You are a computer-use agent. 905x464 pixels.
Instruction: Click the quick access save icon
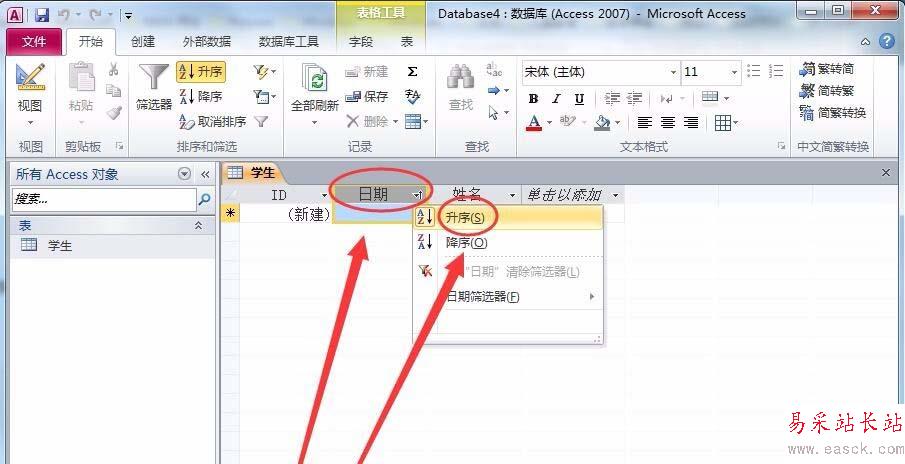tap(42, 14)
